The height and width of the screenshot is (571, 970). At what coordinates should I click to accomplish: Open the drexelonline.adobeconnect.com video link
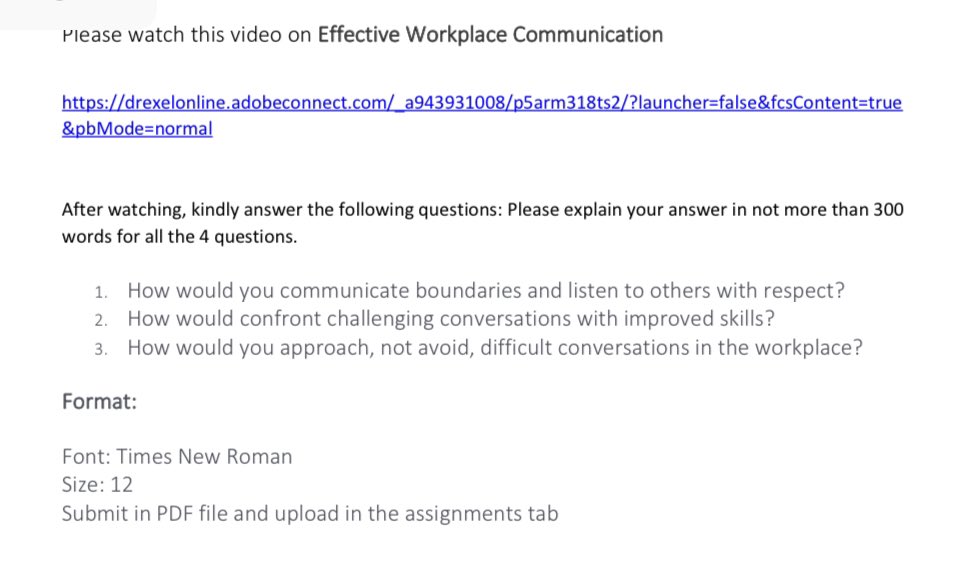[x=482, y=102]
